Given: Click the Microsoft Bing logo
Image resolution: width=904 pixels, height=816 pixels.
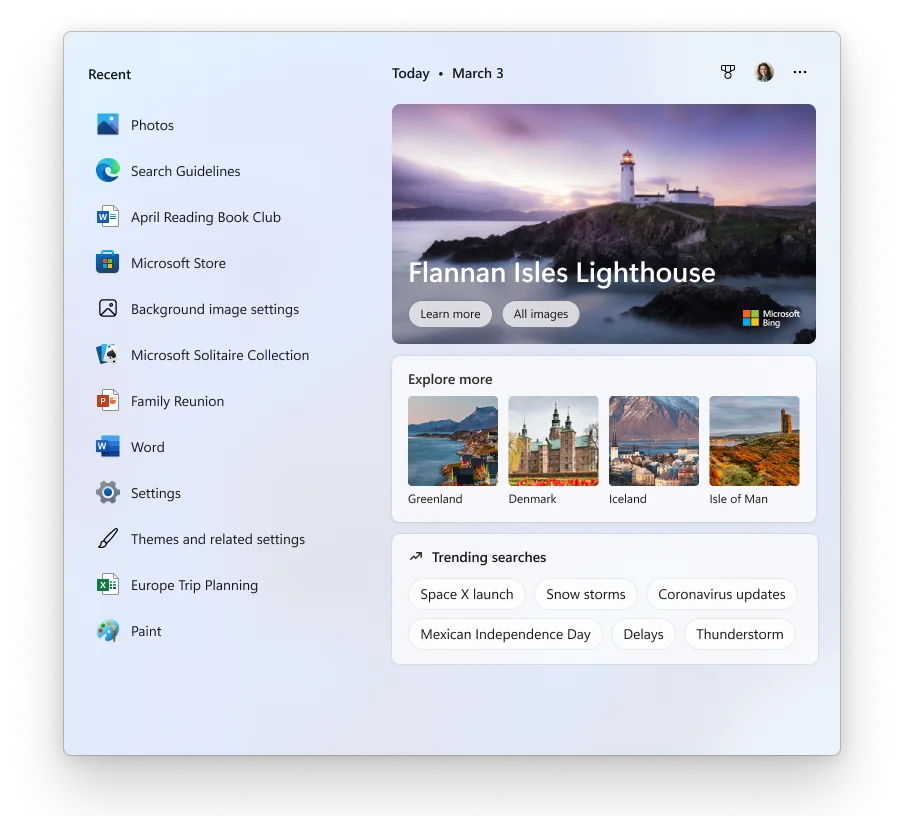Looking at the screenshot, I should (771, 318).
